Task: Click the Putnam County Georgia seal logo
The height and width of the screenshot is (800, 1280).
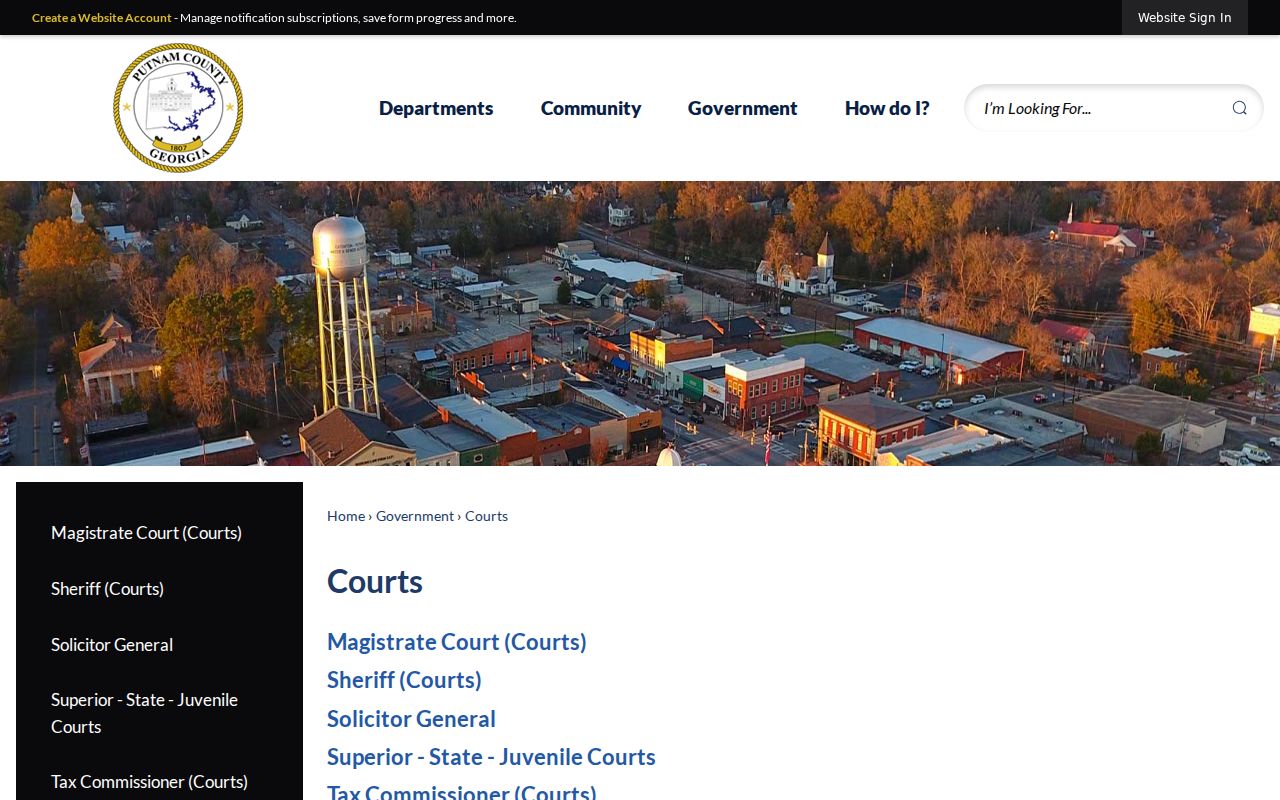Action: click(178, 108)
